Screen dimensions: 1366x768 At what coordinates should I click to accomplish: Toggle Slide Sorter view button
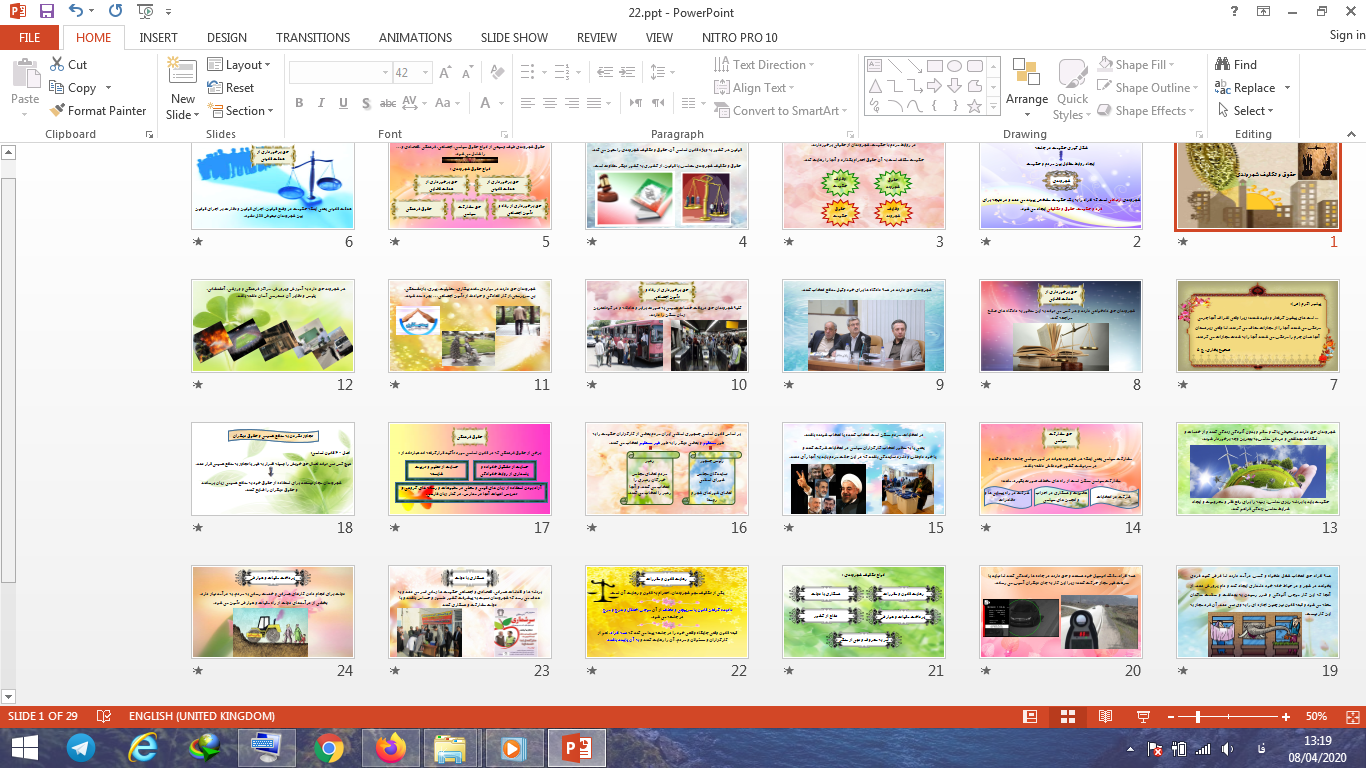coord(1067,717)
